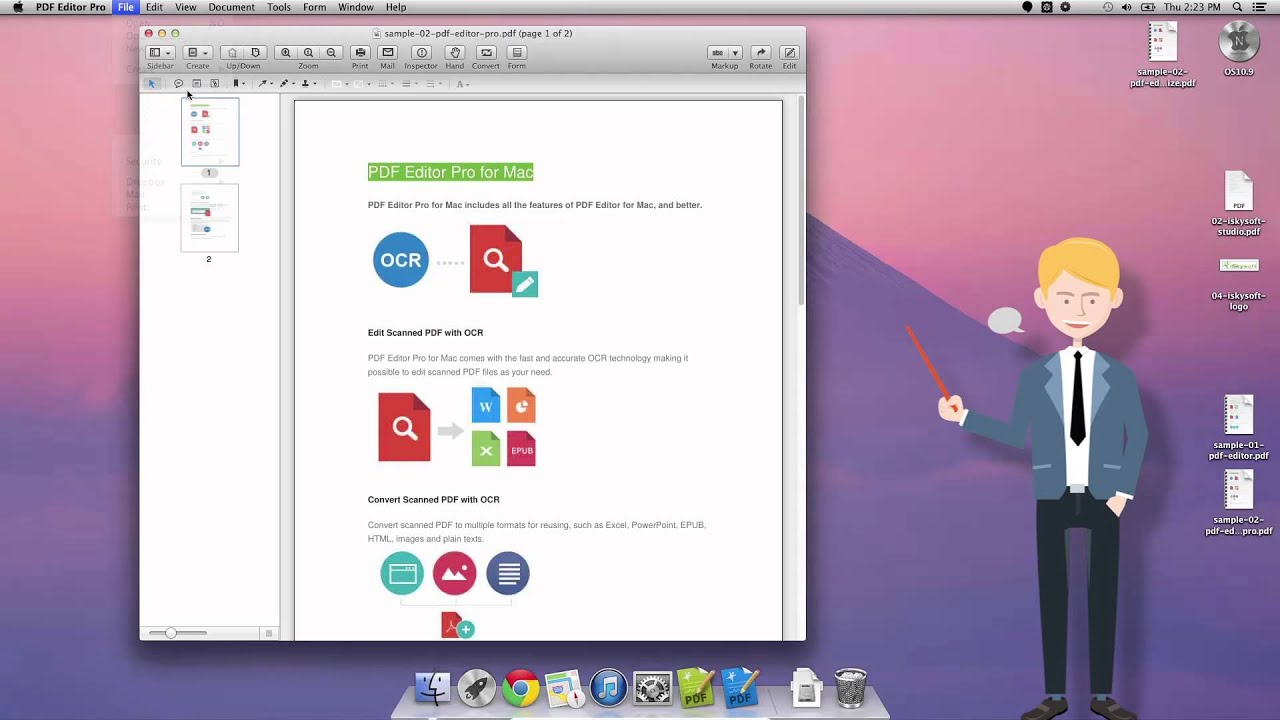Select 02-iskysoft-studio.pdf desktop file

coord(1238,204)
